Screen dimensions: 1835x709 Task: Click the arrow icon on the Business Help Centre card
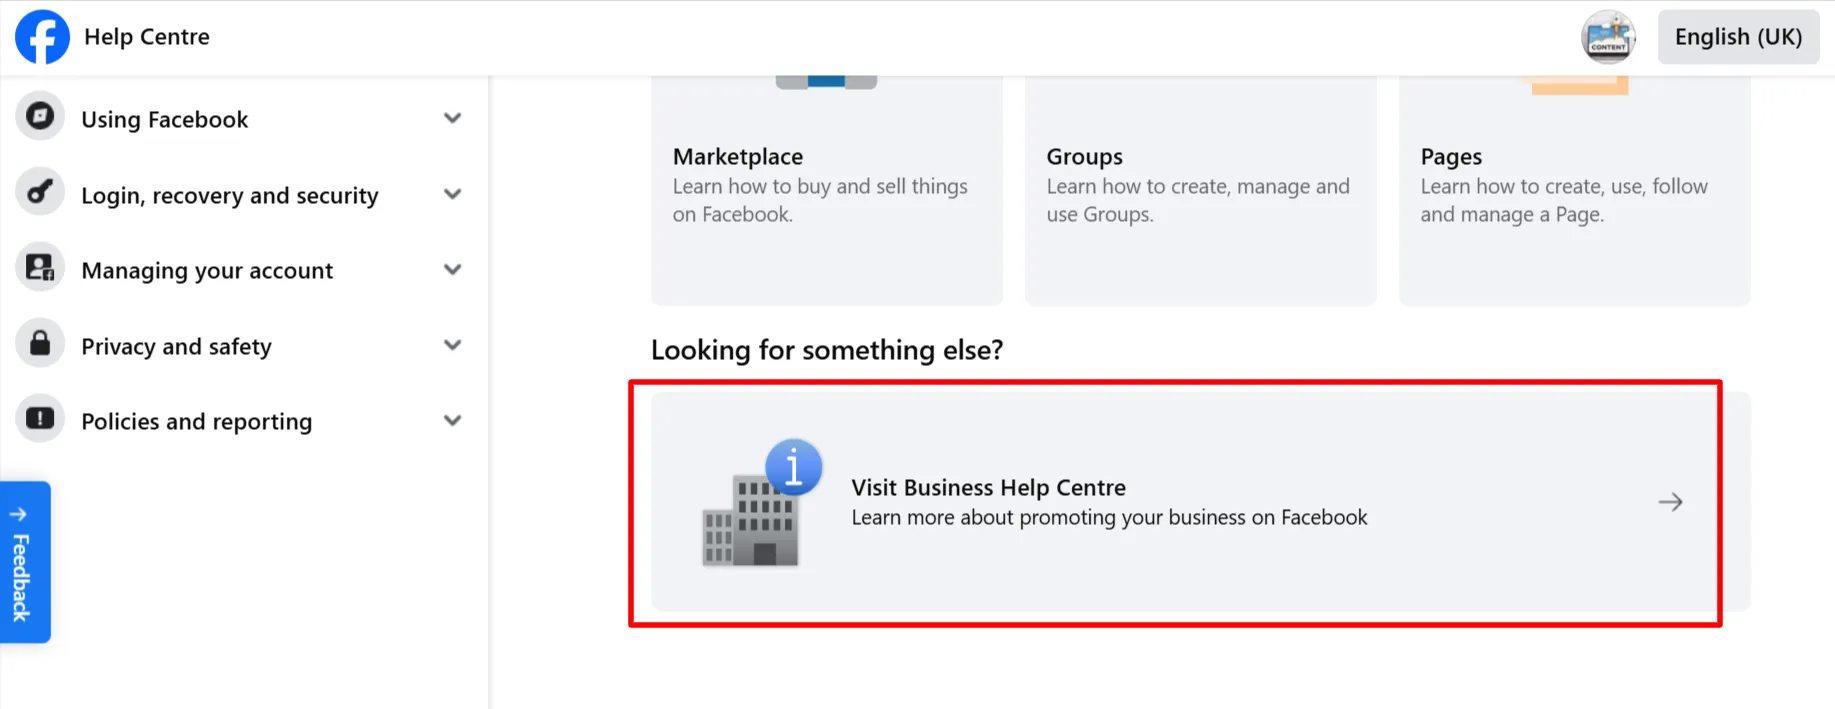click(x=1669, y=502)
